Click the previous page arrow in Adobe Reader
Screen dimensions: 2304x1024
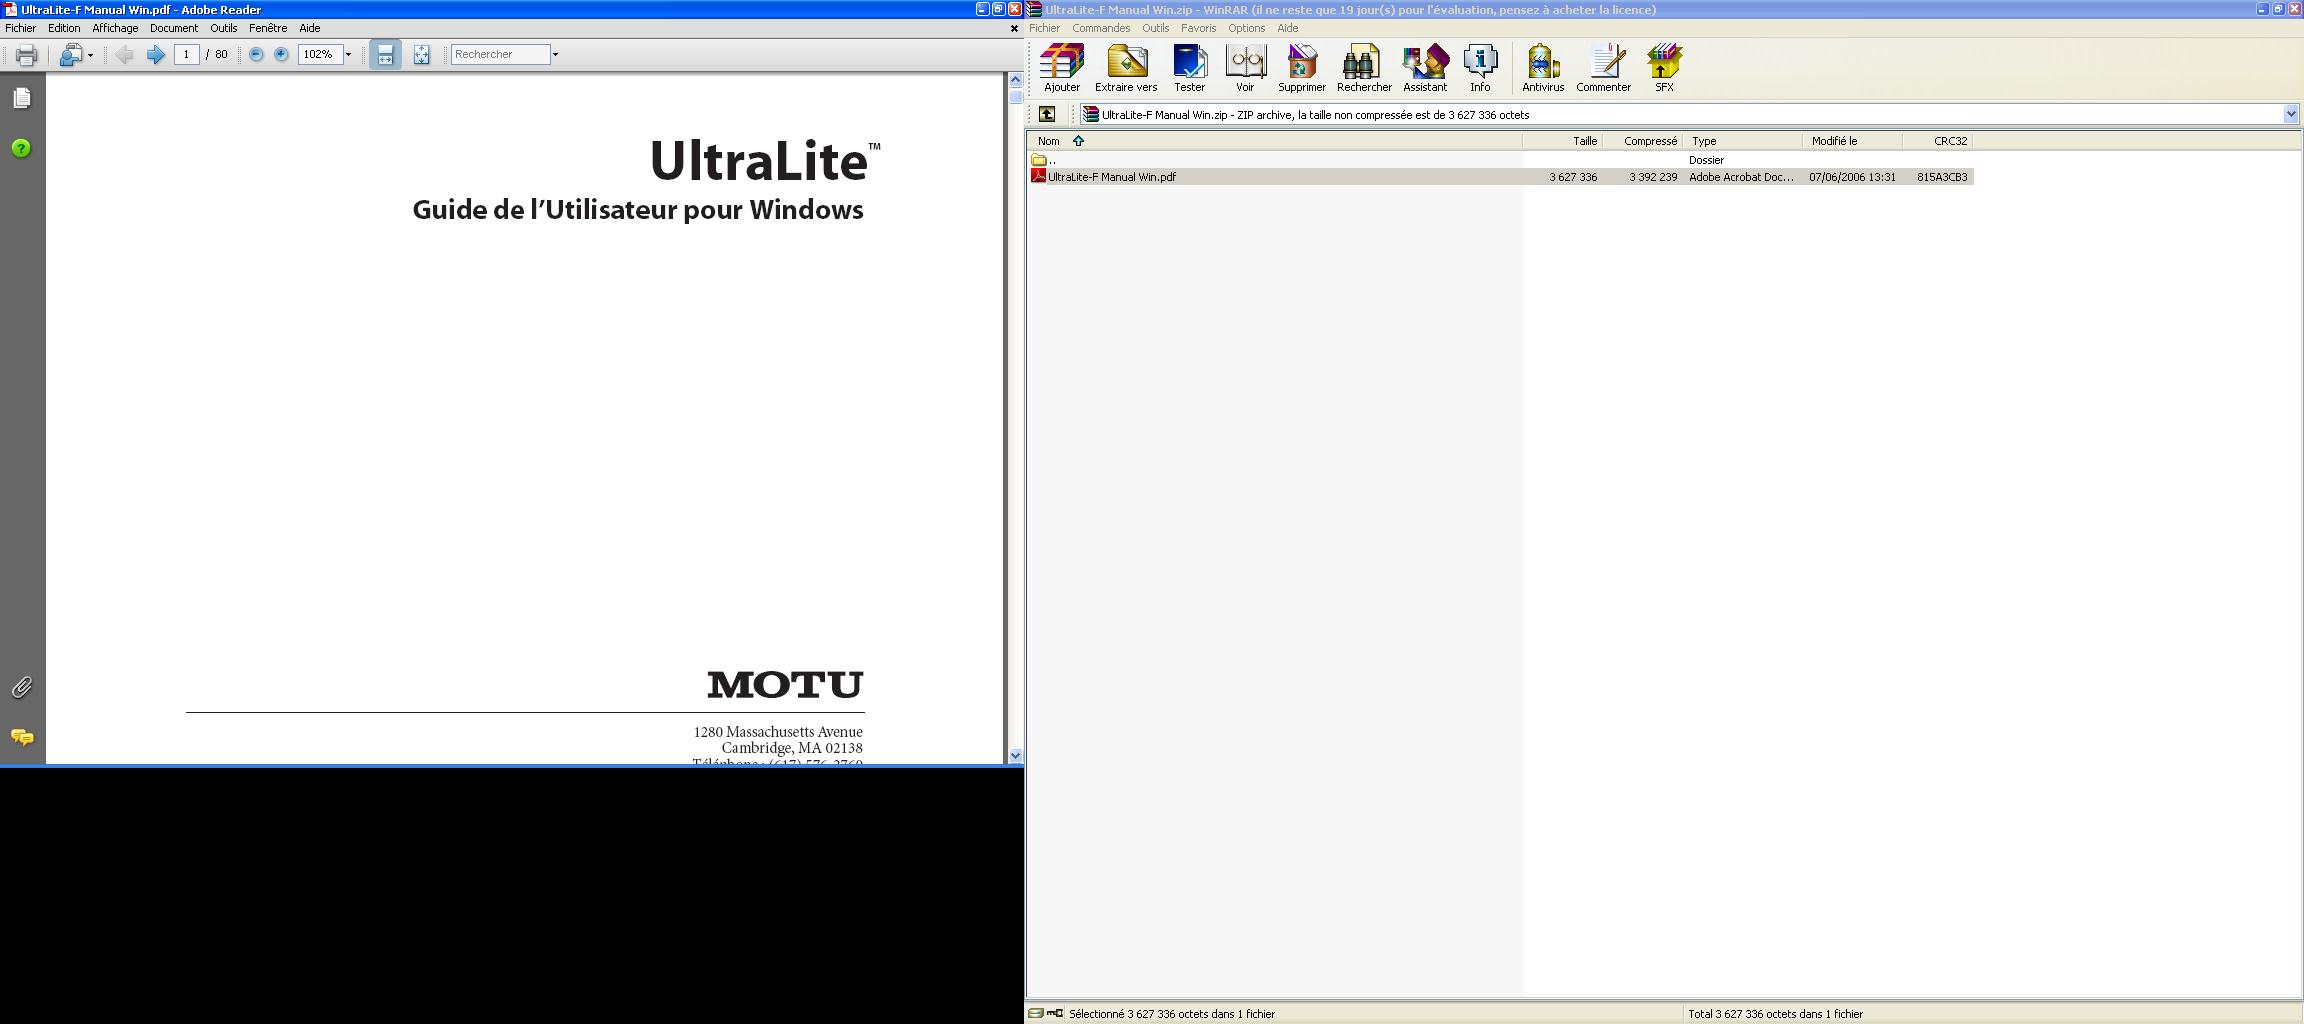pos(125,55)
